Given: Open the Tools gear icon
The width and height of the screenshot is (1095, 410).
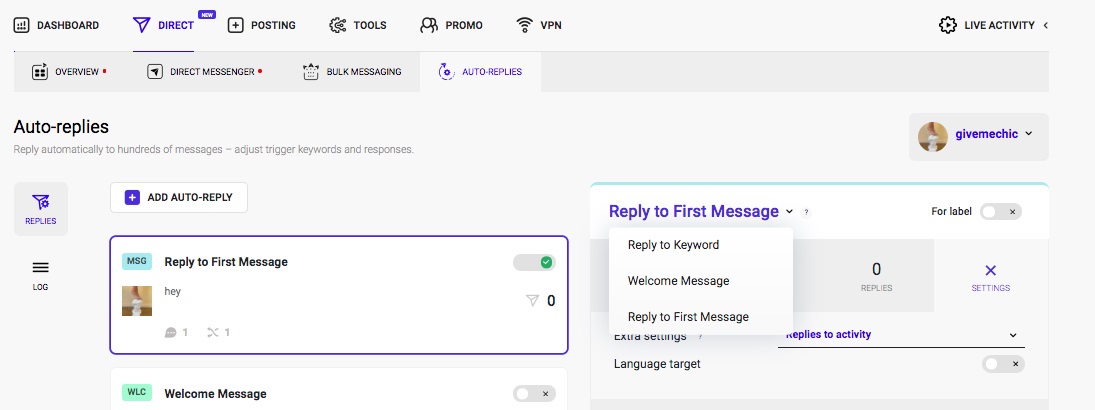Looking at the screenshot, I should [x=337, y=25].
